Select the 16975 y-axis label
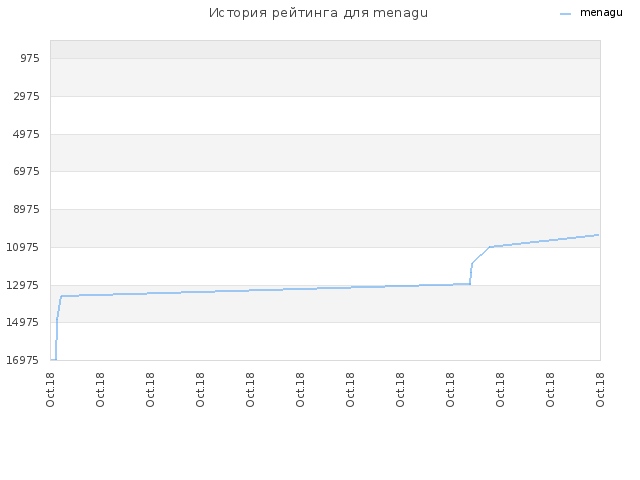Viewport: 640px width, 480px height. [23, 360]
